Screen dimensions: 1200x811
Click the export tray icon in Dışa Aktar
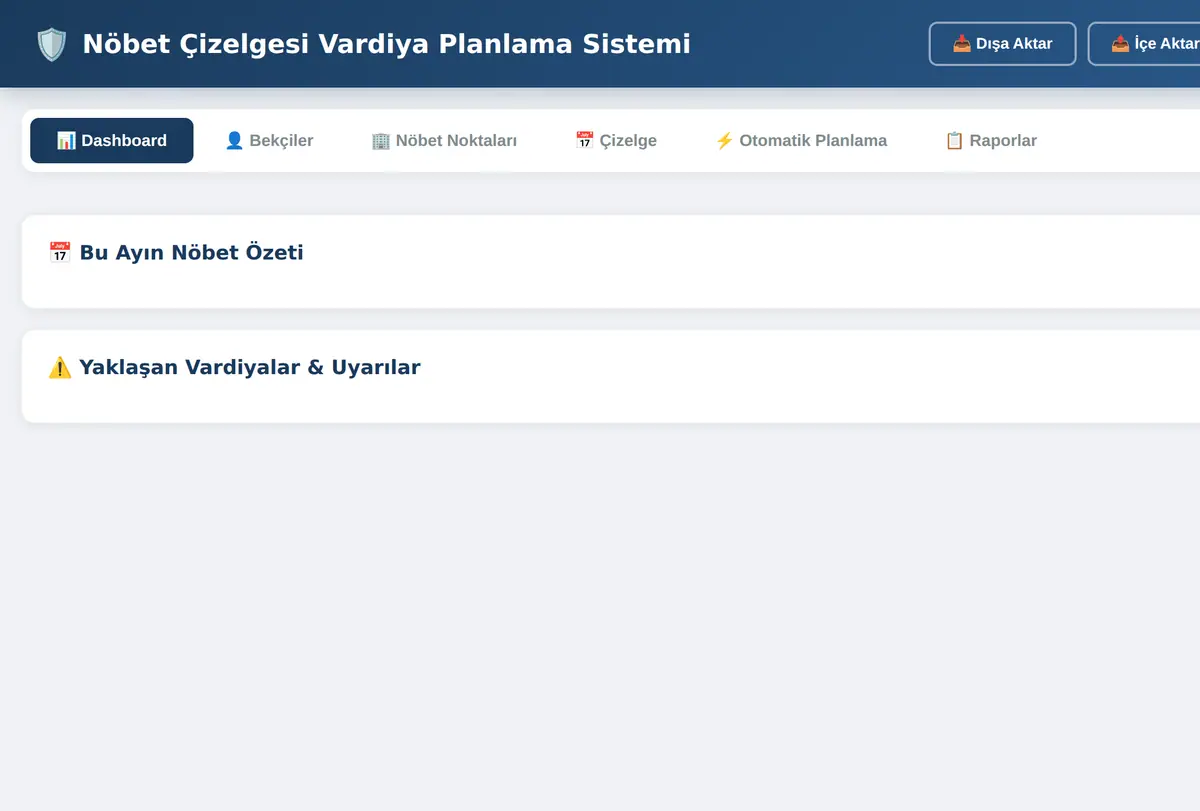tap(961, 44)
